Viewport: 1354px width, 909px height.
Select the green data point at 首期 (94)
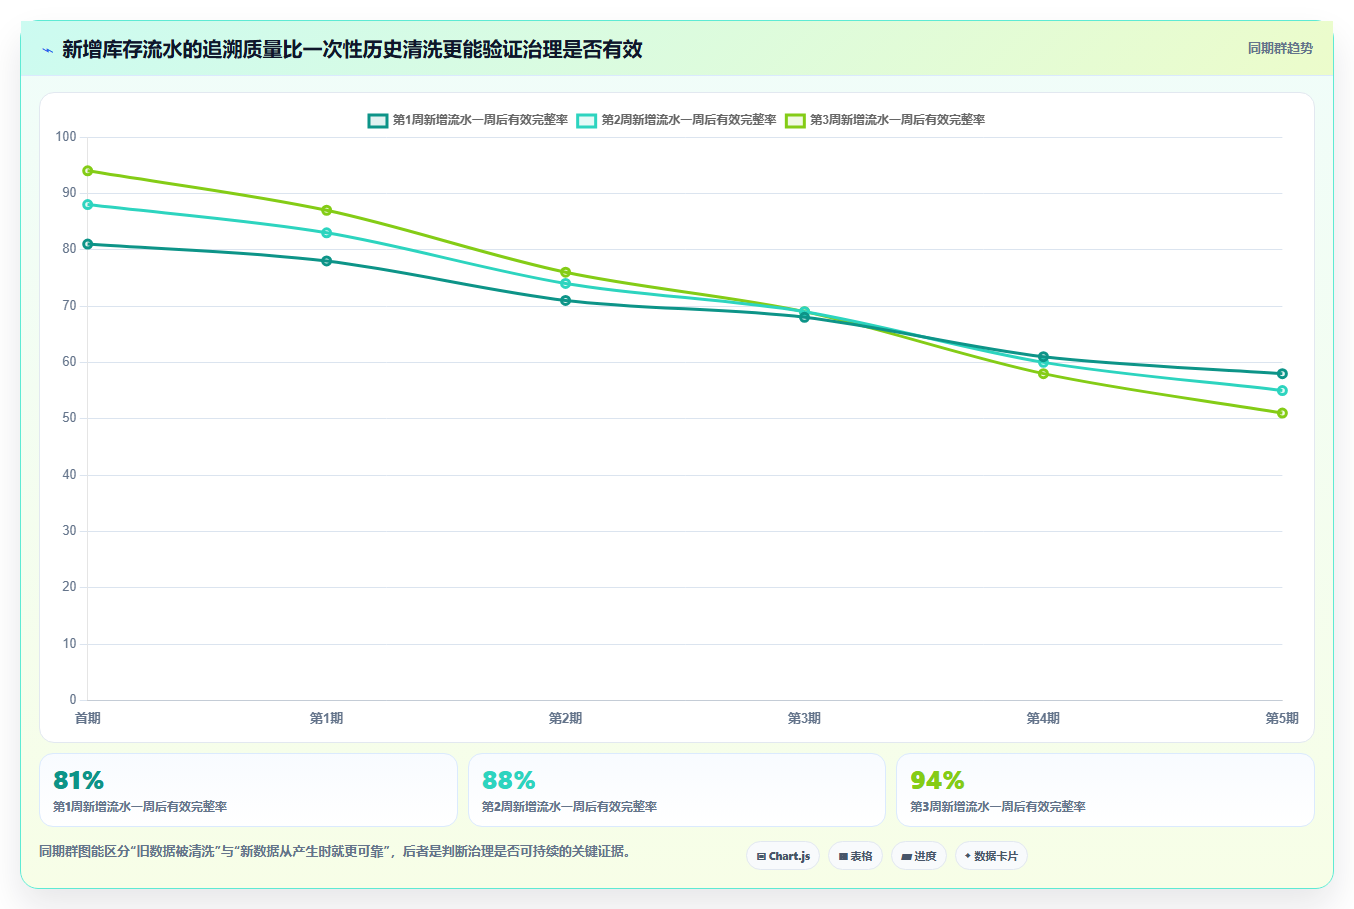click(88, 171)
